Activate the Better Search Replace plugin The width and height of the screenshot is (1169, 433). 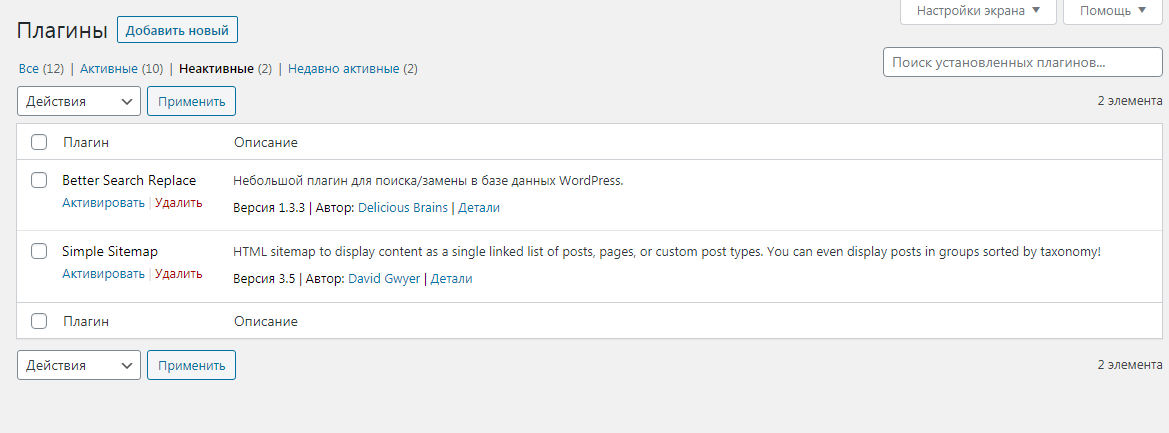104,203
